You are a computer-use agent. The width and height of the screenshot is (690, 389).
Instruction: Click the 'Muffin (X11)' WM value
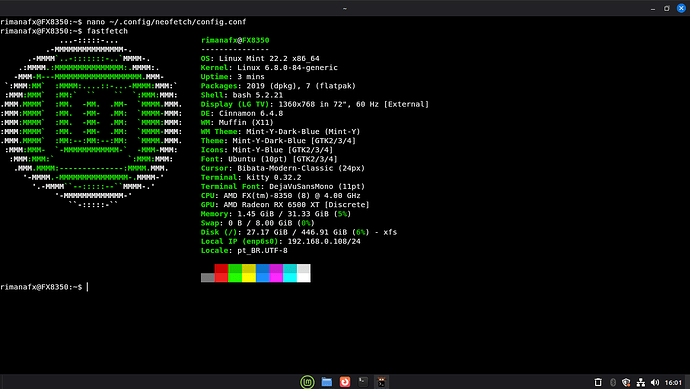point(246,123)
